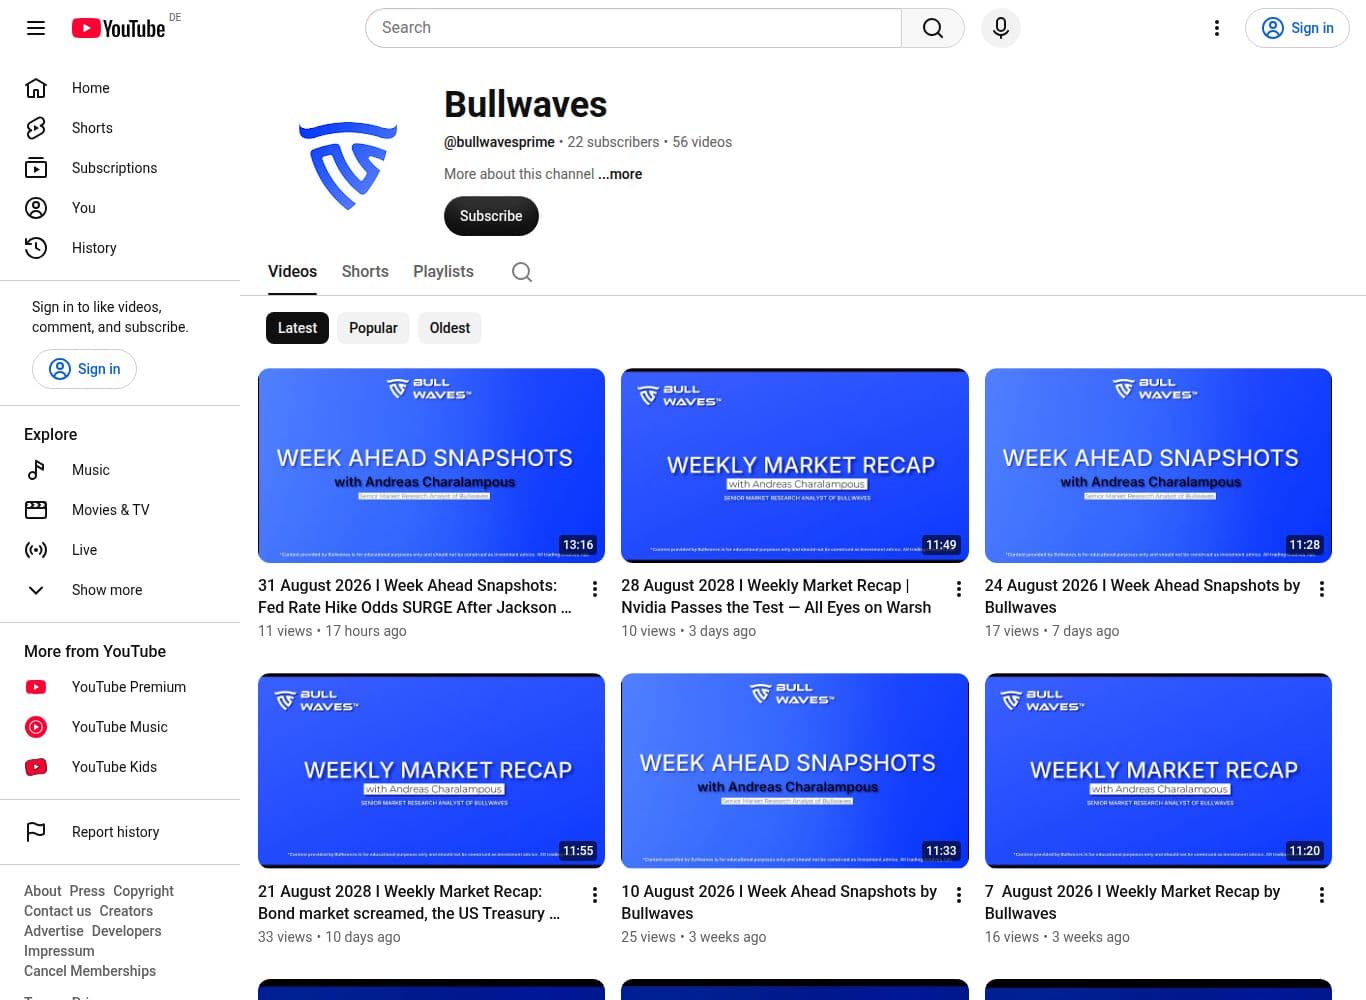The height and width of the screenshot is (1000, 1366).
Task: Sort videos by Oldest
Action: click(x=450, y=328)
